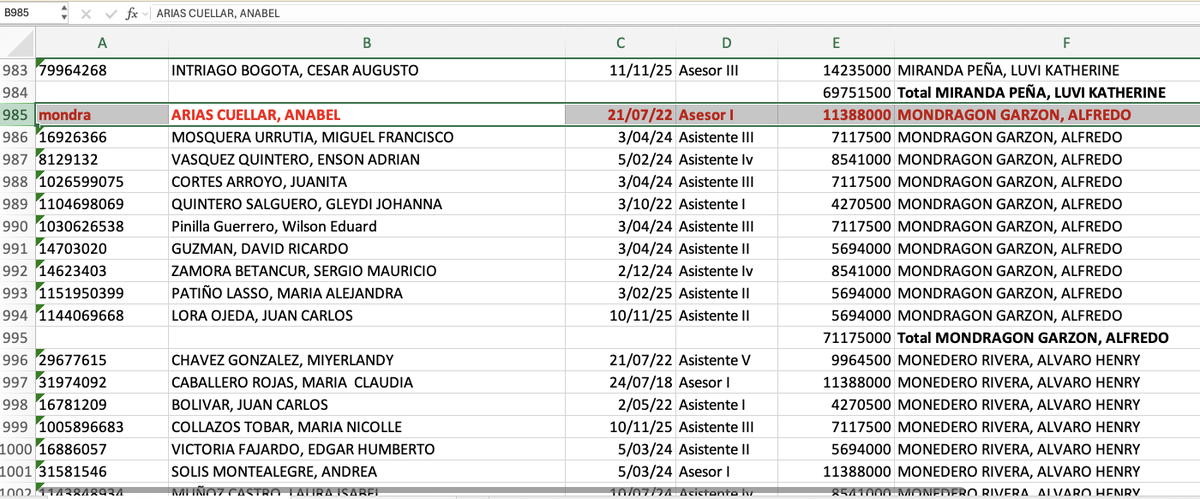Click cell with 79964268

[102, 71]
